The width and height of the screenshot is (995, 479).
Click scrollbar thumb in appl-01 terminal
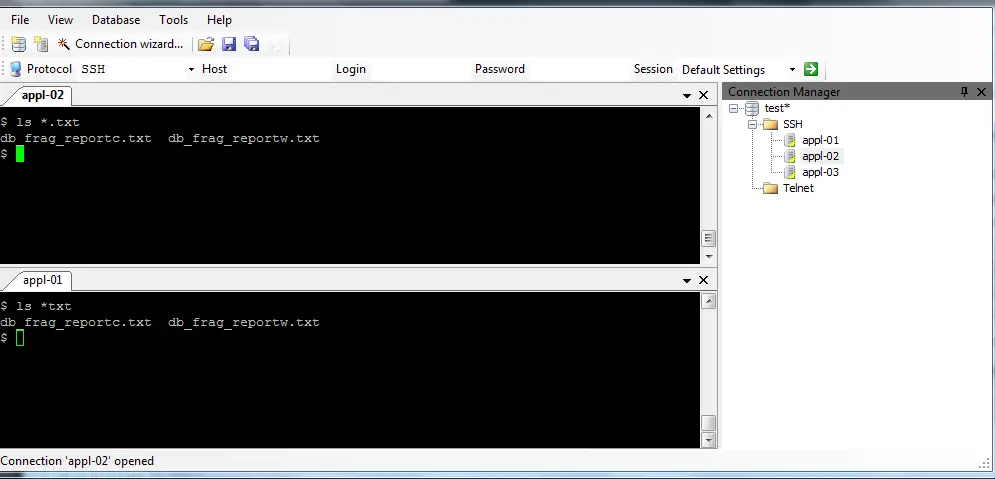point(709,423)
